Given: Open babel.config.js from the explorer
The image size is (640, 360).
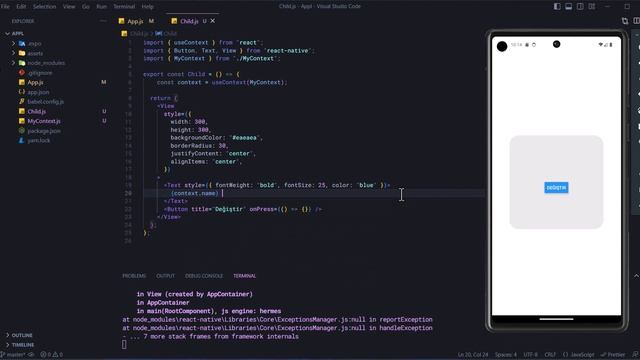Looking at the screenshot, I should click(x=45, y=102).
